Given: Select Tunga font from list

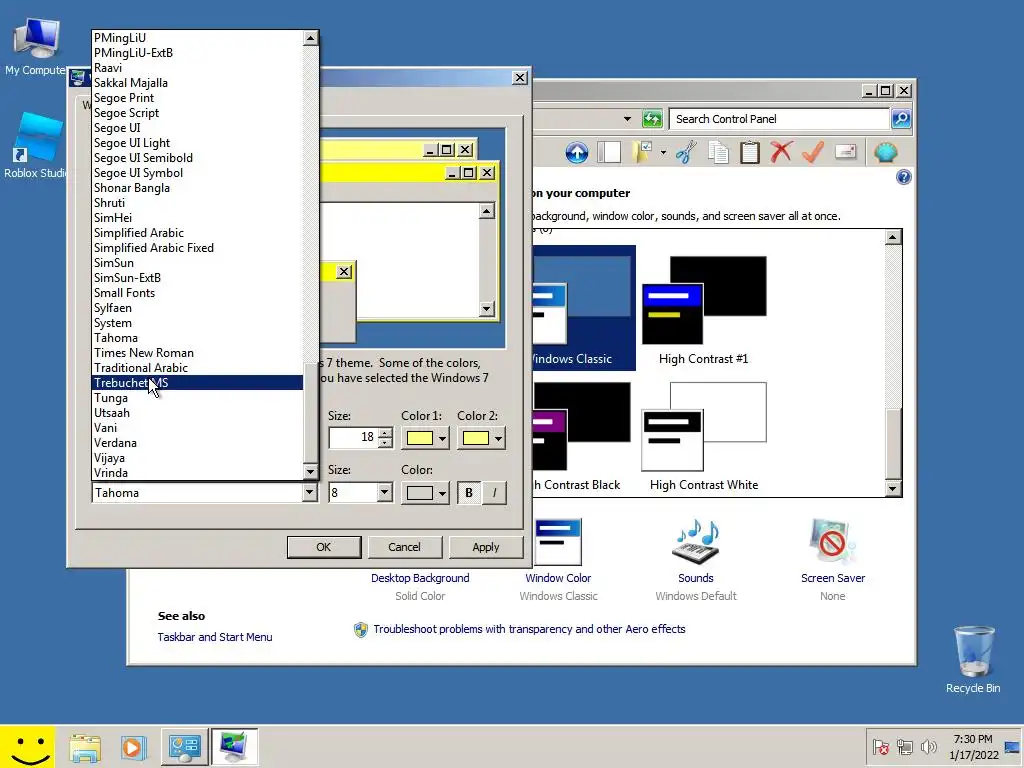Looking at the screenshot, I should pos(197,398).
